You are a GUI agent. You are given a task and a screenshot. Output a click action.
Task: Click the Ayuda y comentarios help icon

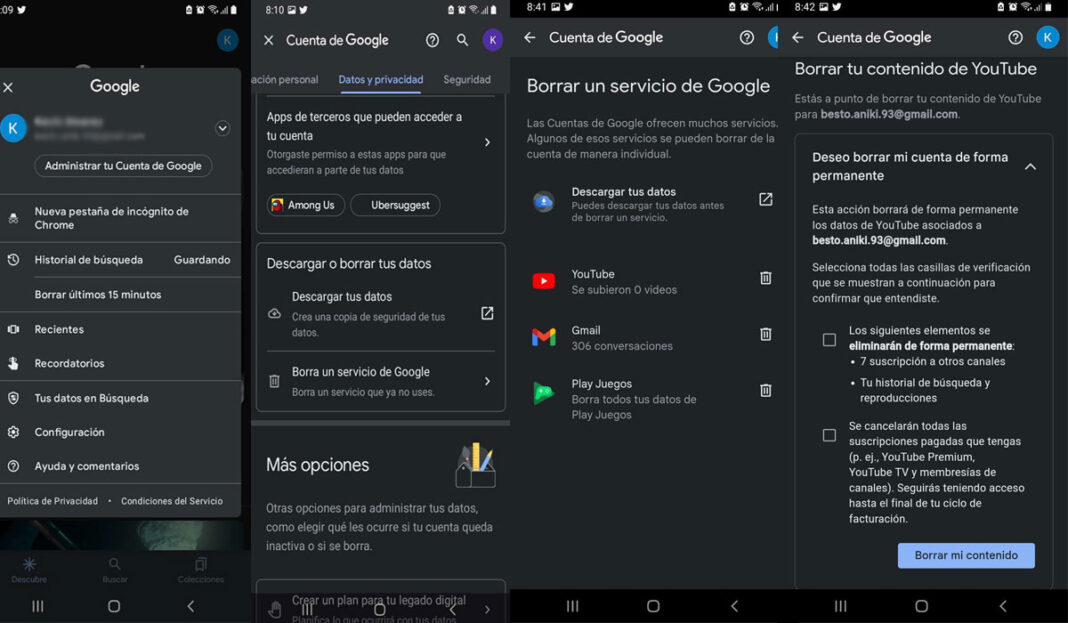point(13,466)
